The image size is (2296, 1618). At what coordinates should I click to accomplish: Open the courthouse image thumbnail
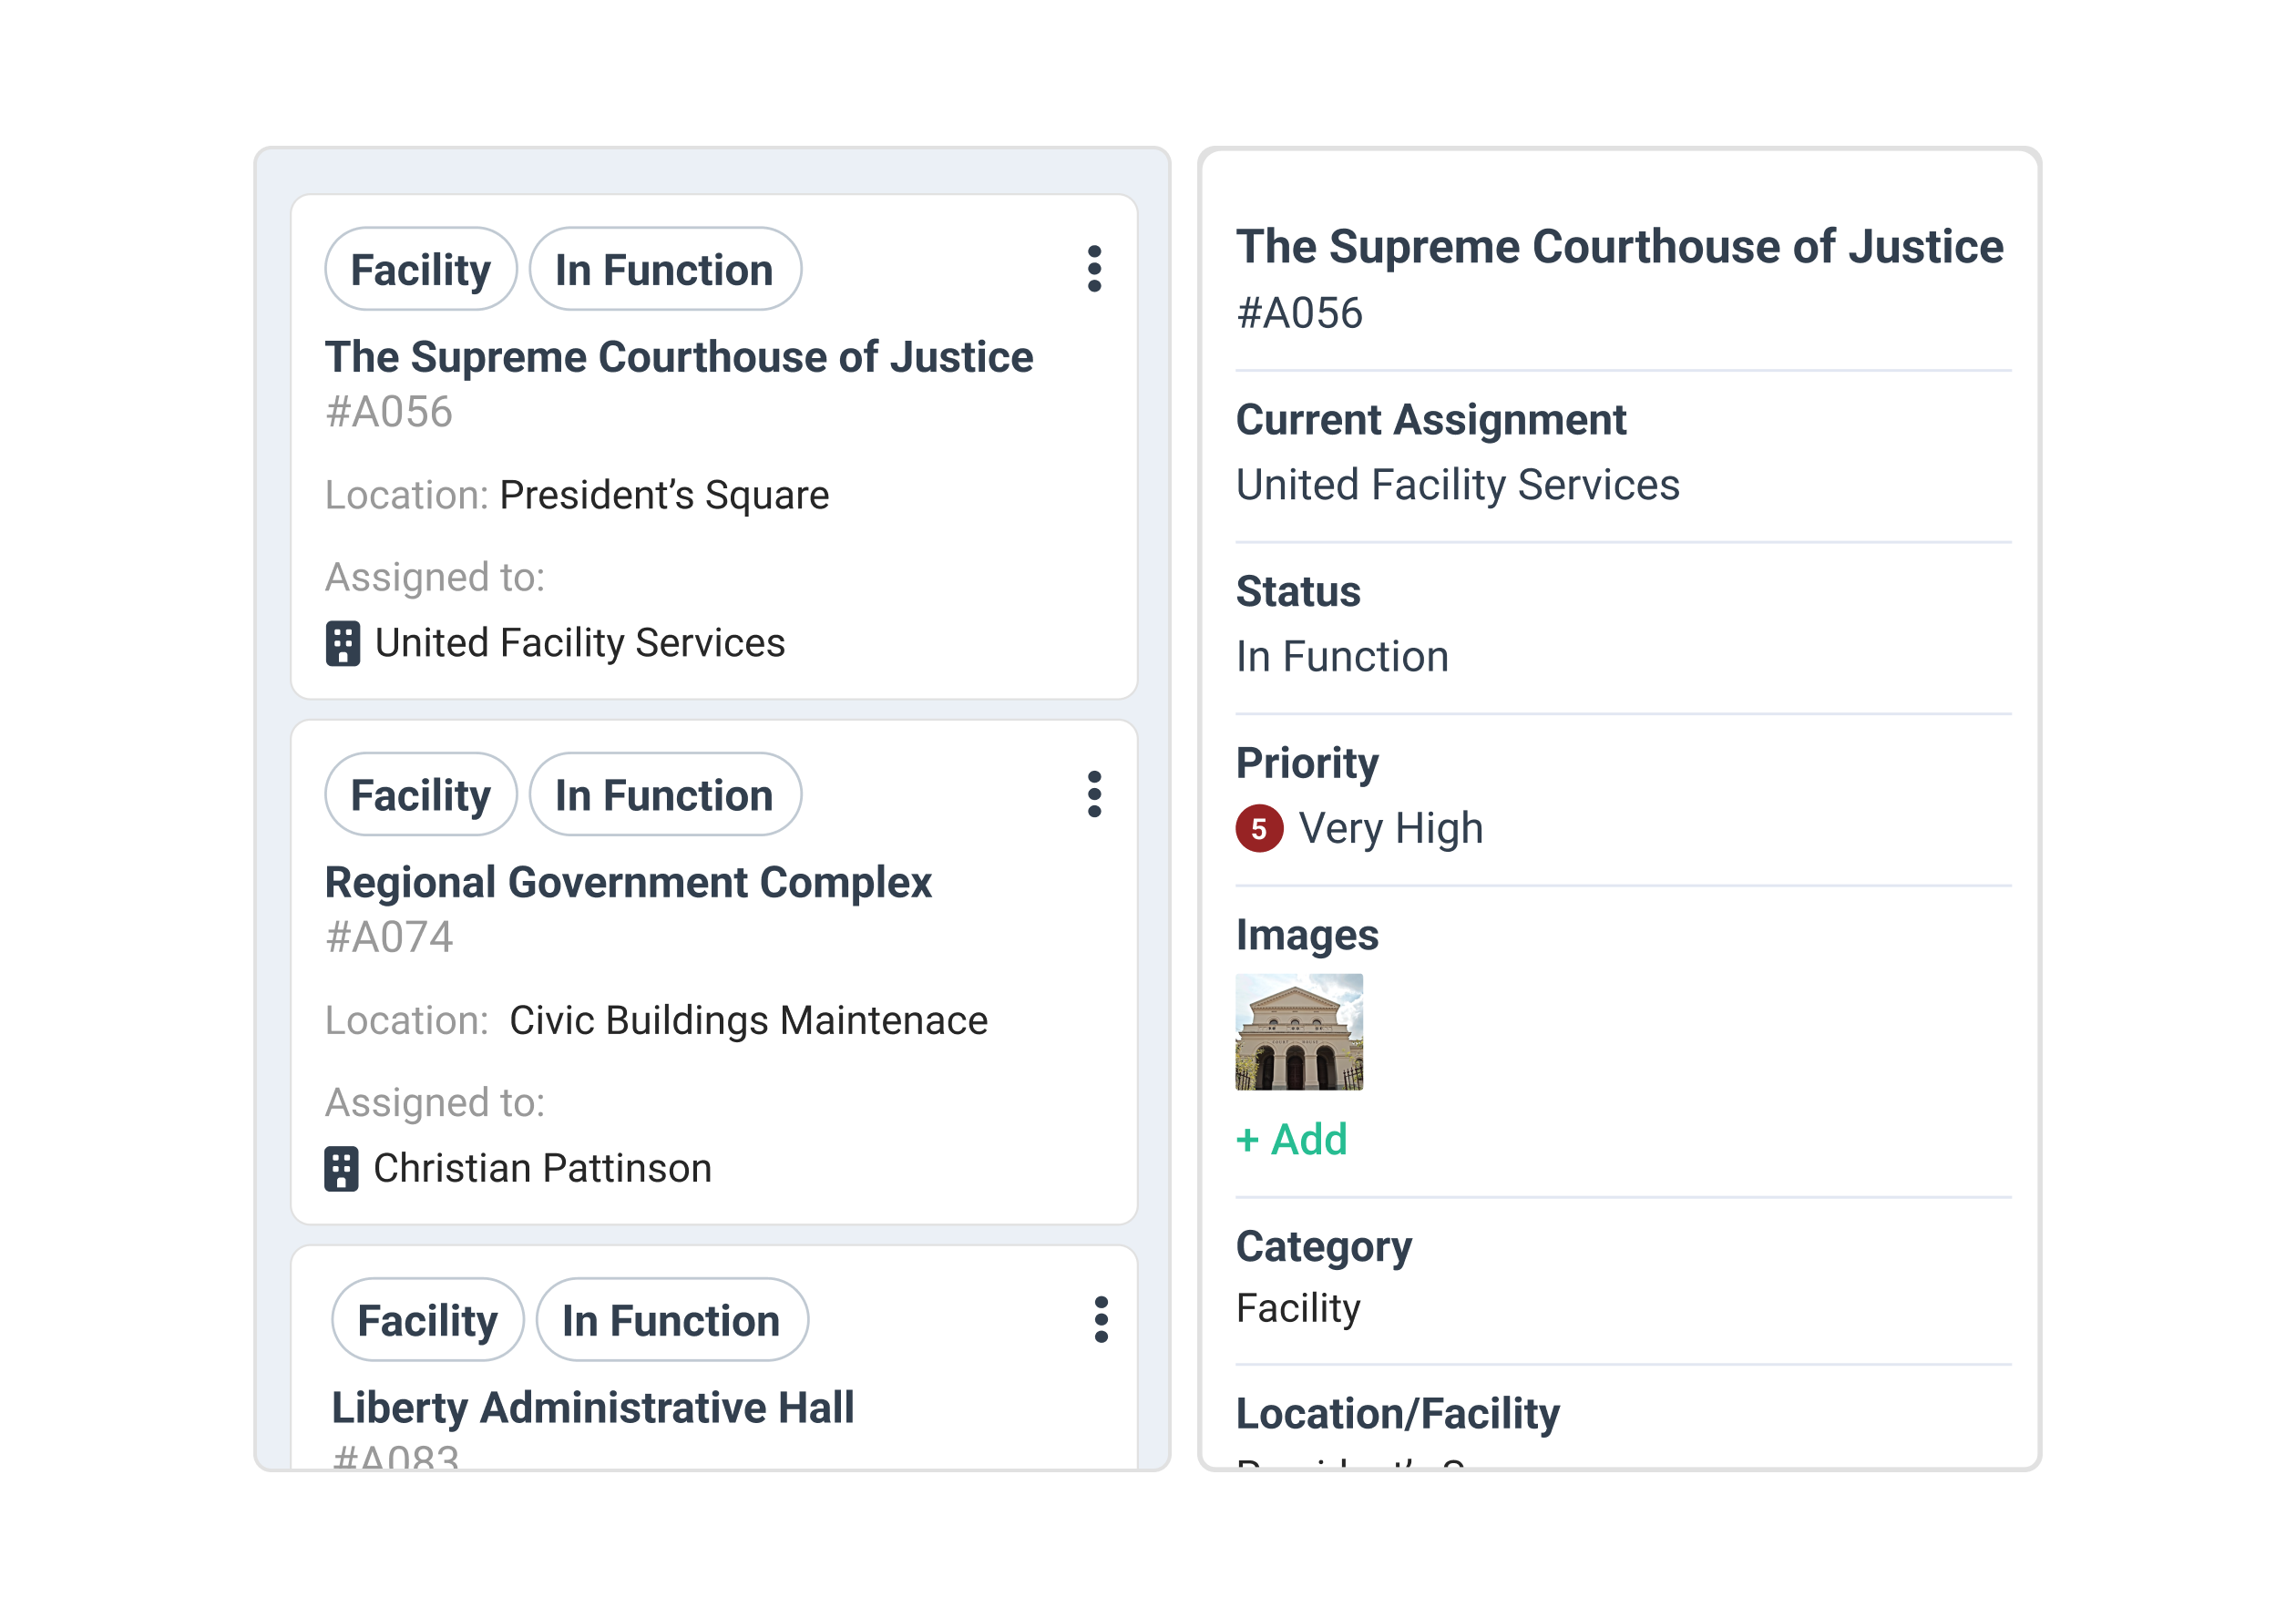click(x=1299, y=1031)
